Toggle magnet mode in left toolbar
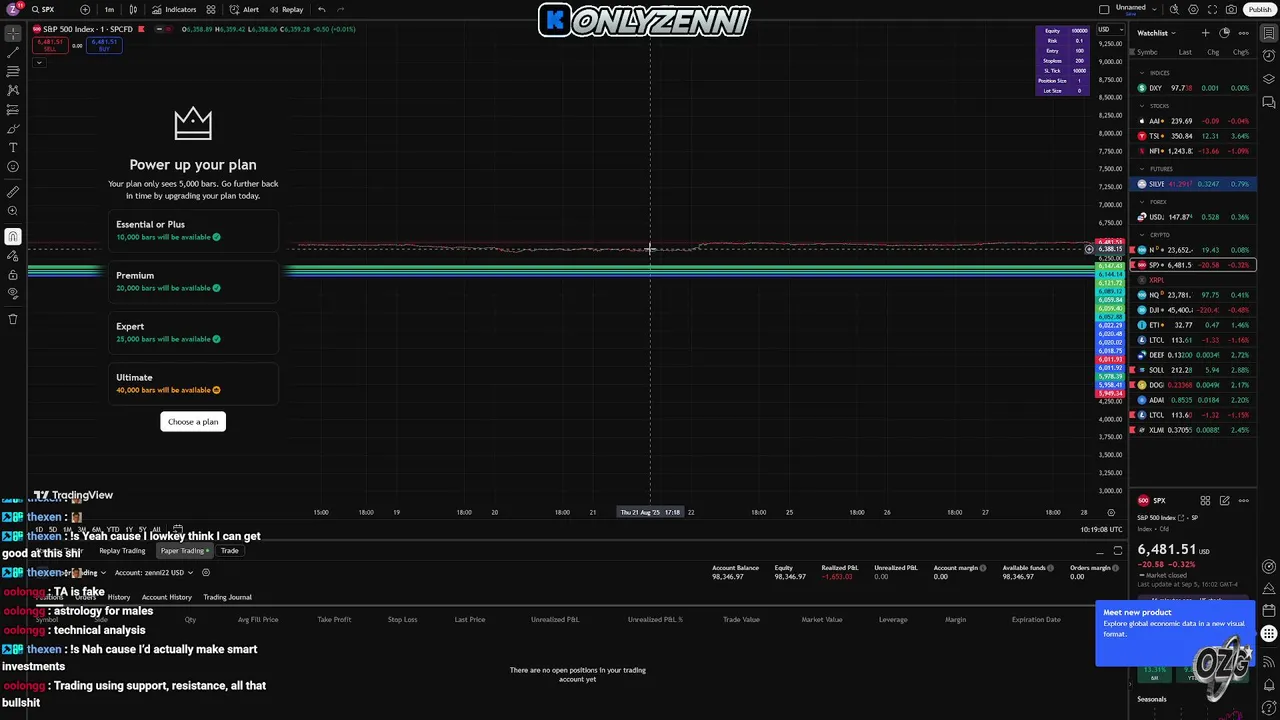This screenshot has width=1280, height=720. click(13, 236)
